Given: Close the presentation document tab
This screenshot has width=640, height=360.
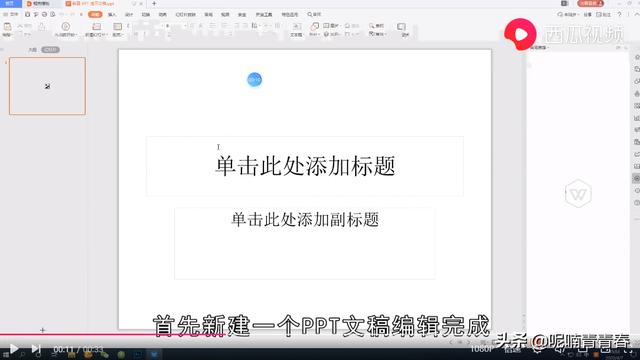Looking at the screenshot, I should (141, 3).
